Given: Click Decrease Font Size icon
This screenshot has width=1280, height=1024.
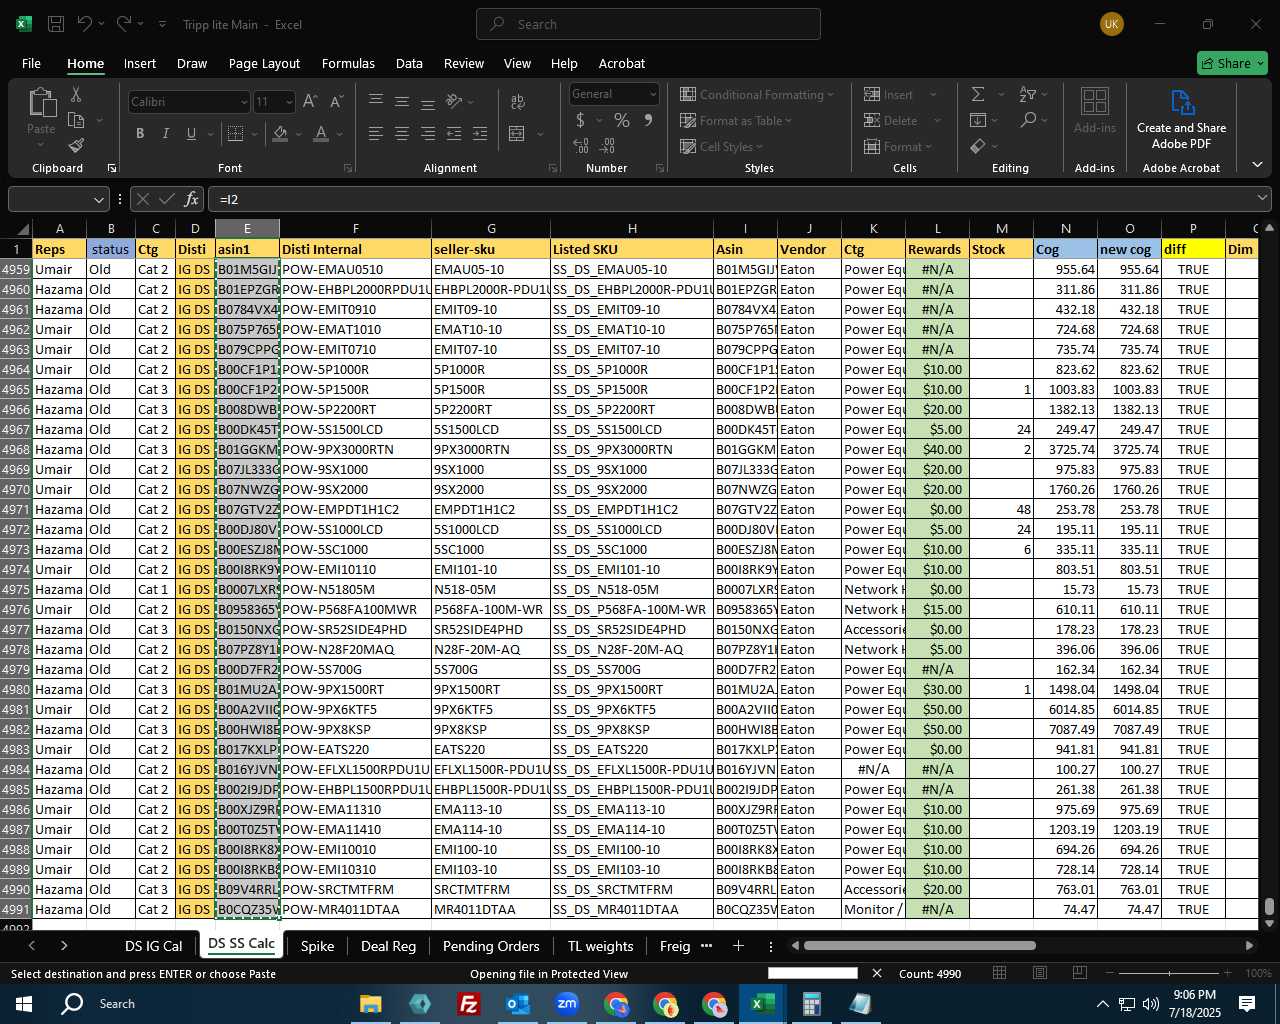Looking at the screenshot, I should pos(336,102).
